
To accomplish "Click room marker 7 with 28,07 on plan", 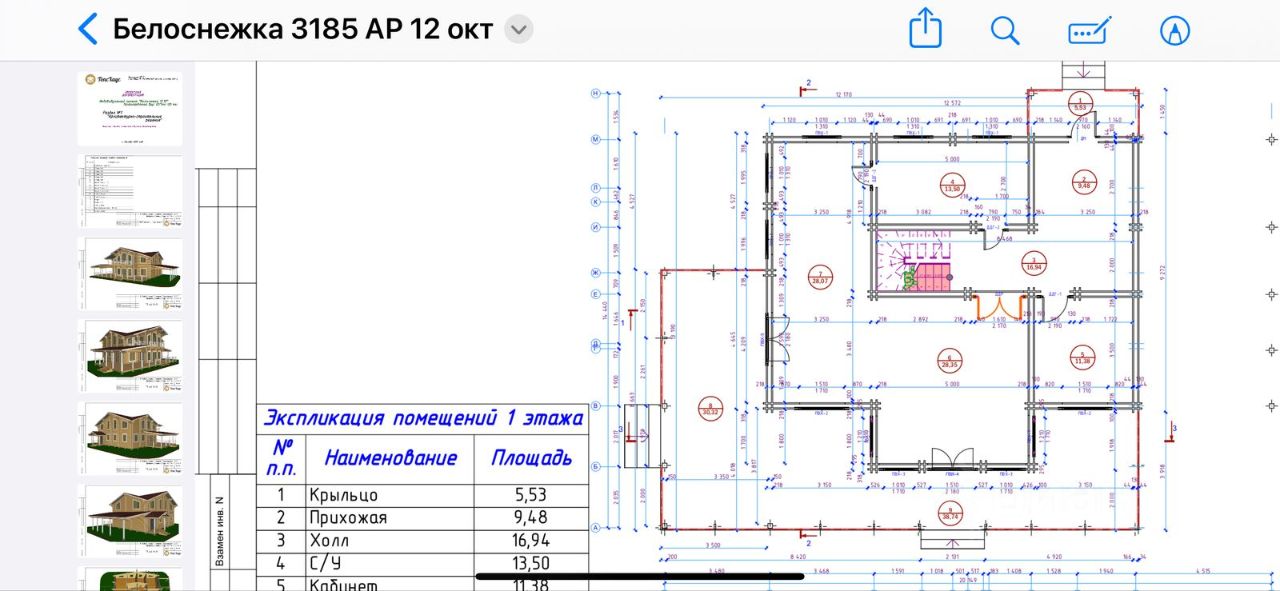I will (x=819, y=278).
